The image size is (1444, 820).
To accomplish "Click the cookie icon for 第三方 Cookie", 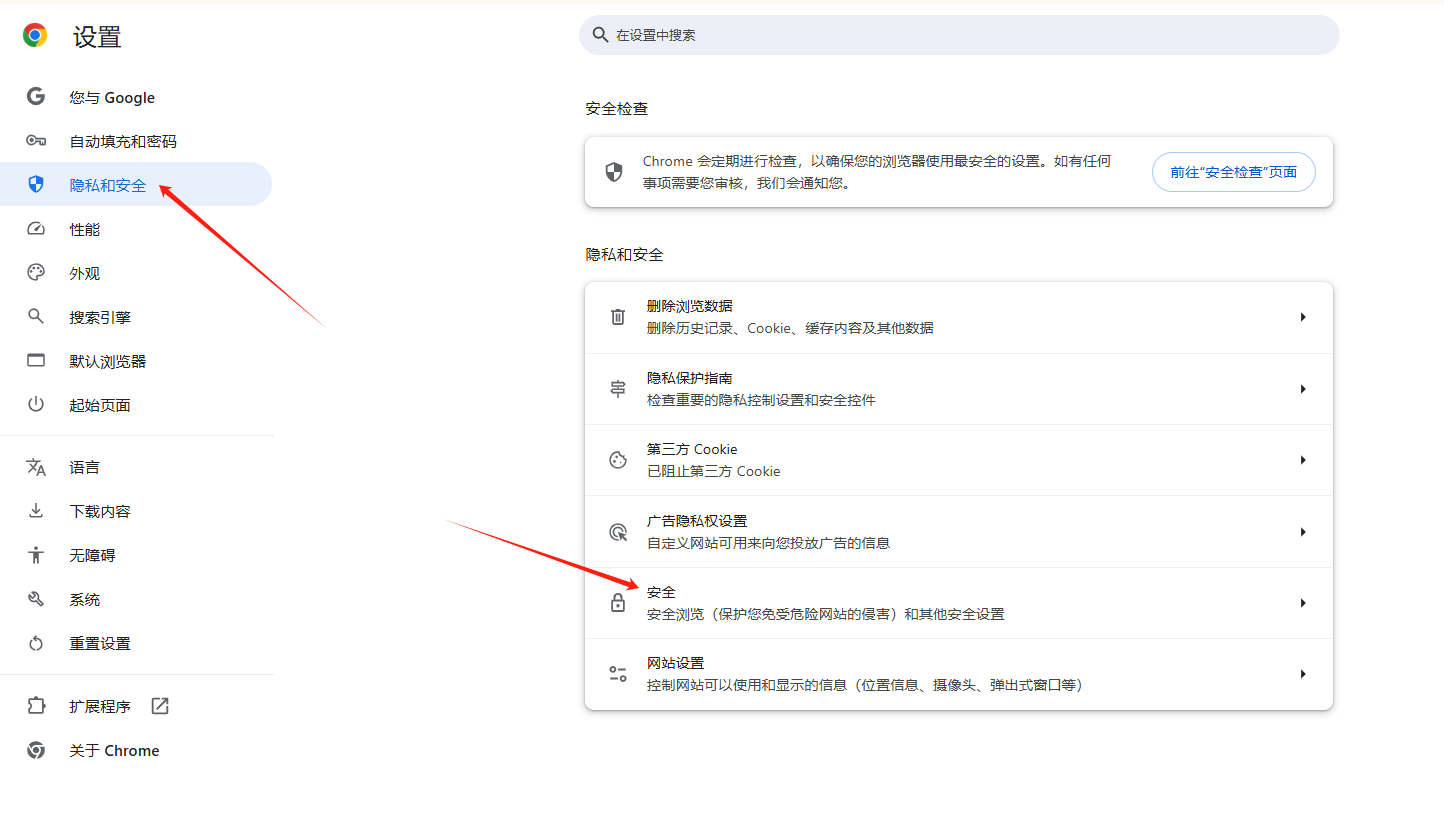I will pos(618,460).
